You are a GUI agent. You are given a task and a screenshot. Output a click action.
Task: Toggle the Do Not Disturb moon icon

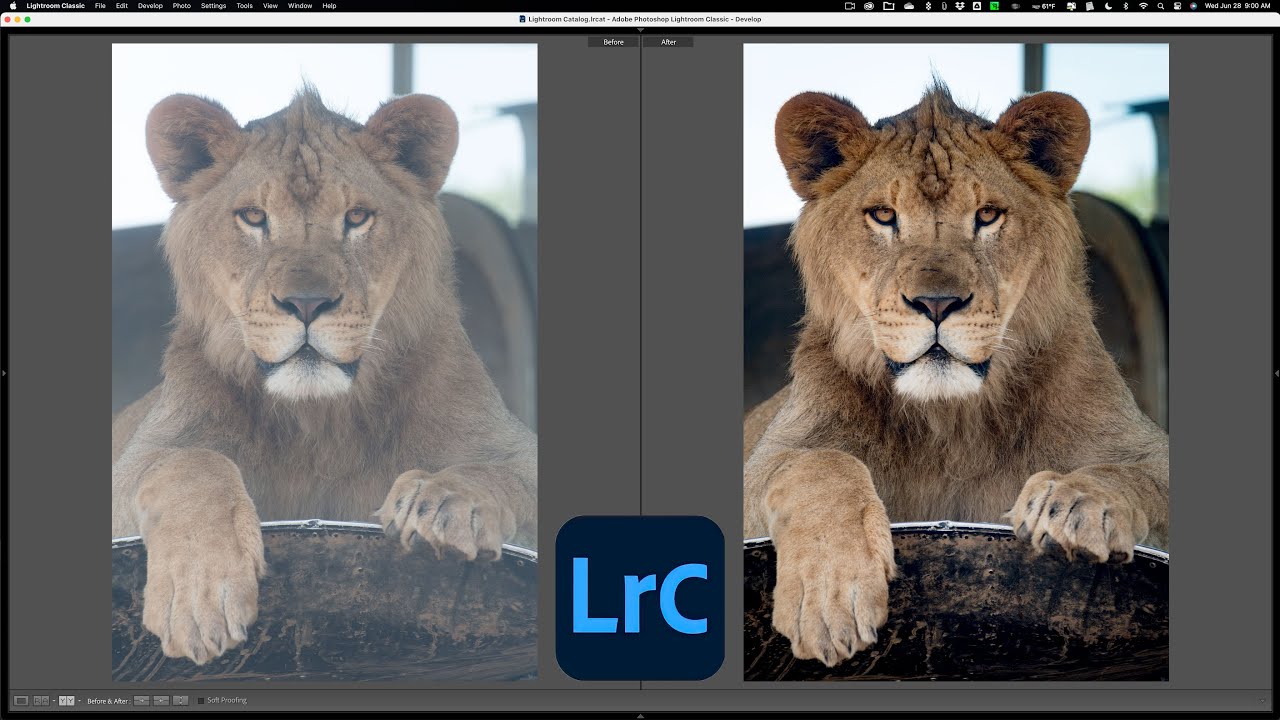(x=1107, y=6)
